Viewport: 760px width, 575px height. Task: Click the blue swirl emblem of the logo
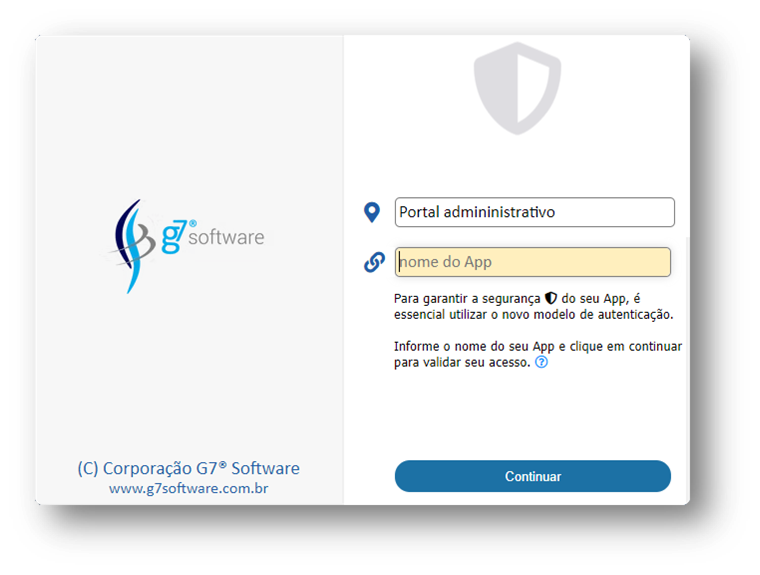(132, 245)
